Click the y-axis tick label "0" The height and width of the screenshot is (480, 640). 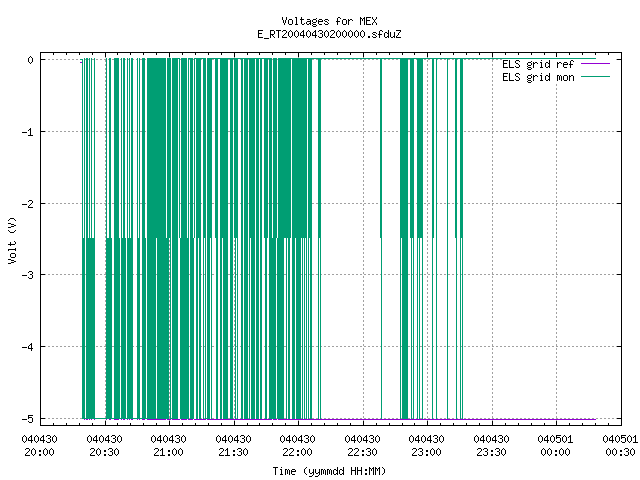click(x=31, y=60)
